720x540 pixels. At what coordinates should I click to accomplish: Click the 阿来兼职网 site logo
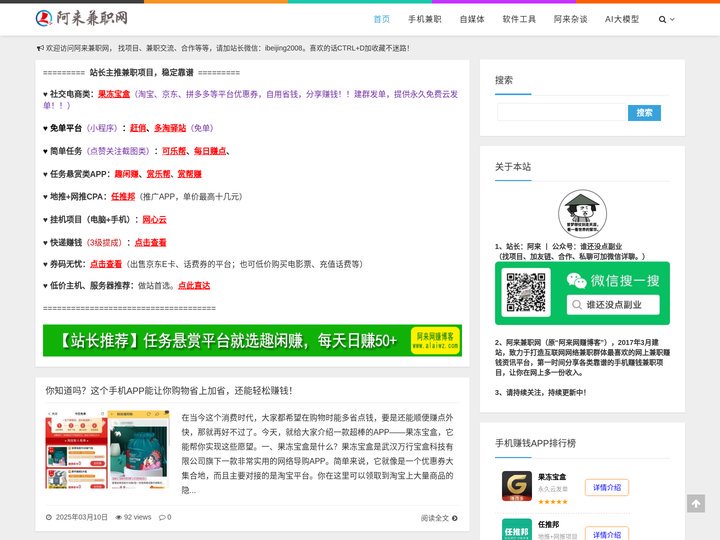(x=81, y=18)
